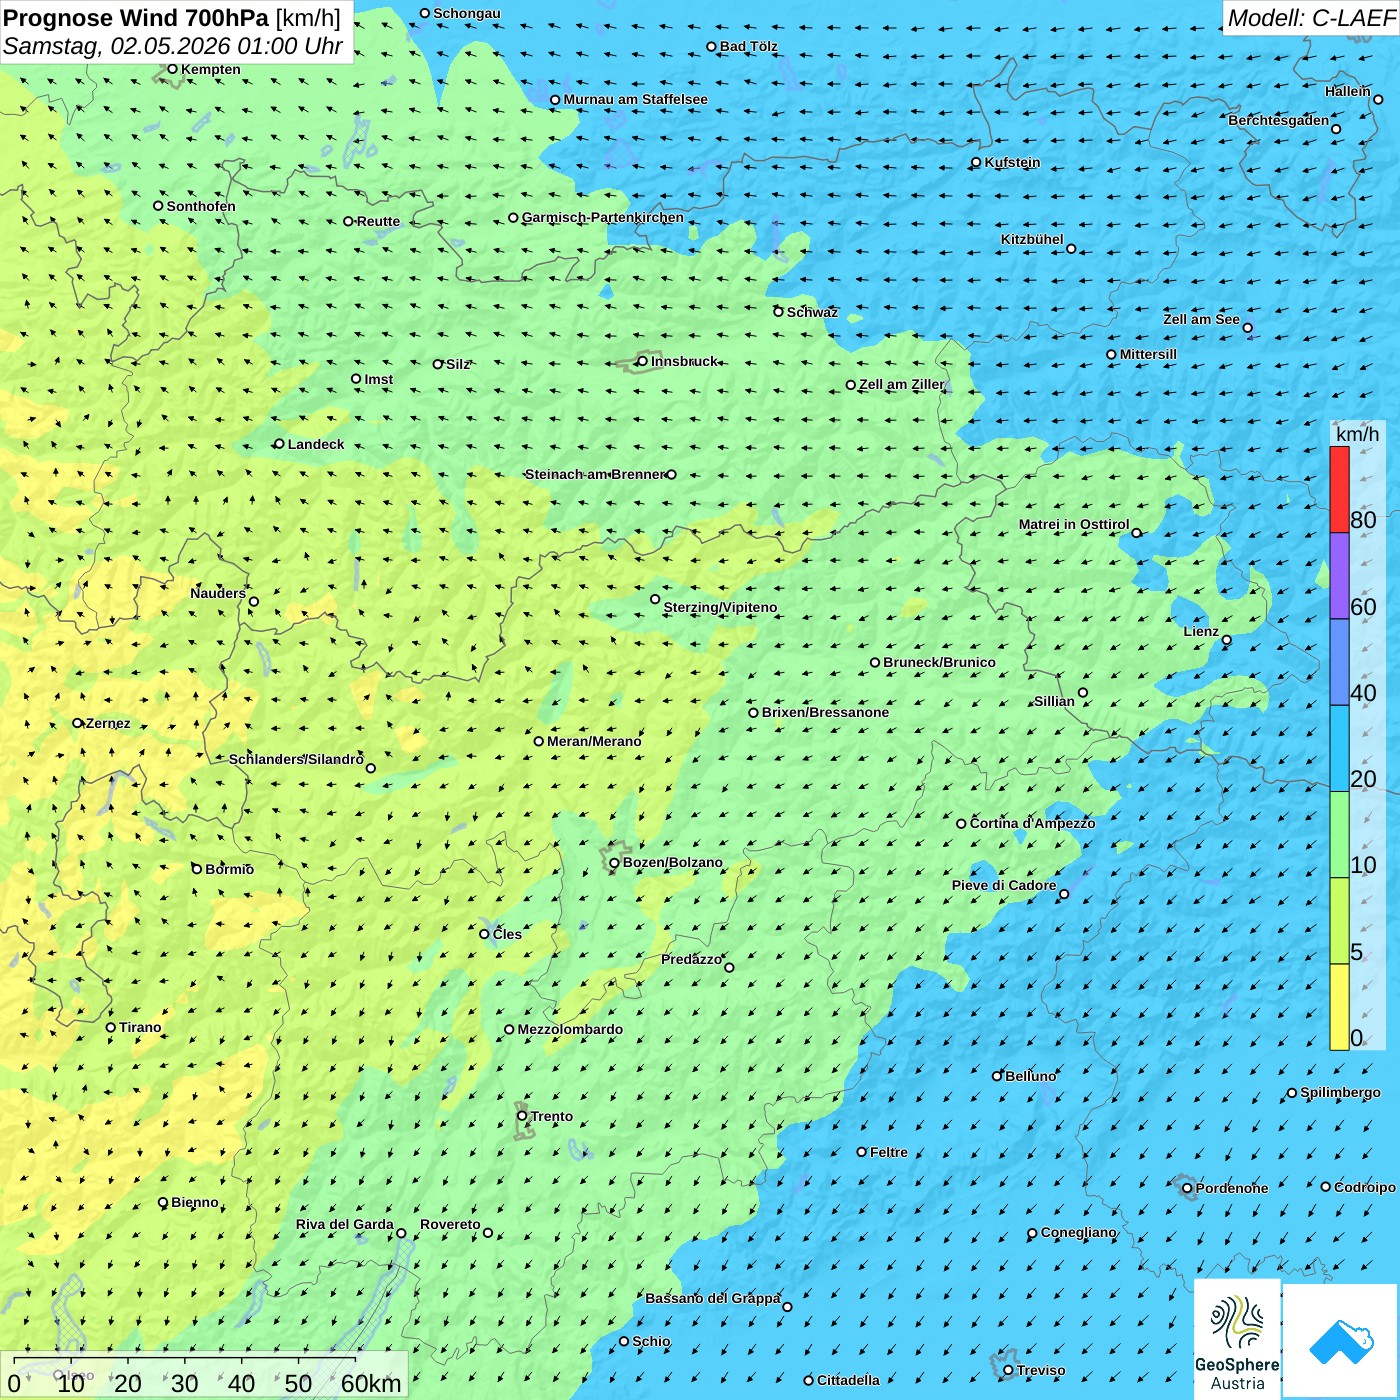The image size is (1400, 1400).
Task: Click the Meran/Merano label
Action: pos(594,741)
